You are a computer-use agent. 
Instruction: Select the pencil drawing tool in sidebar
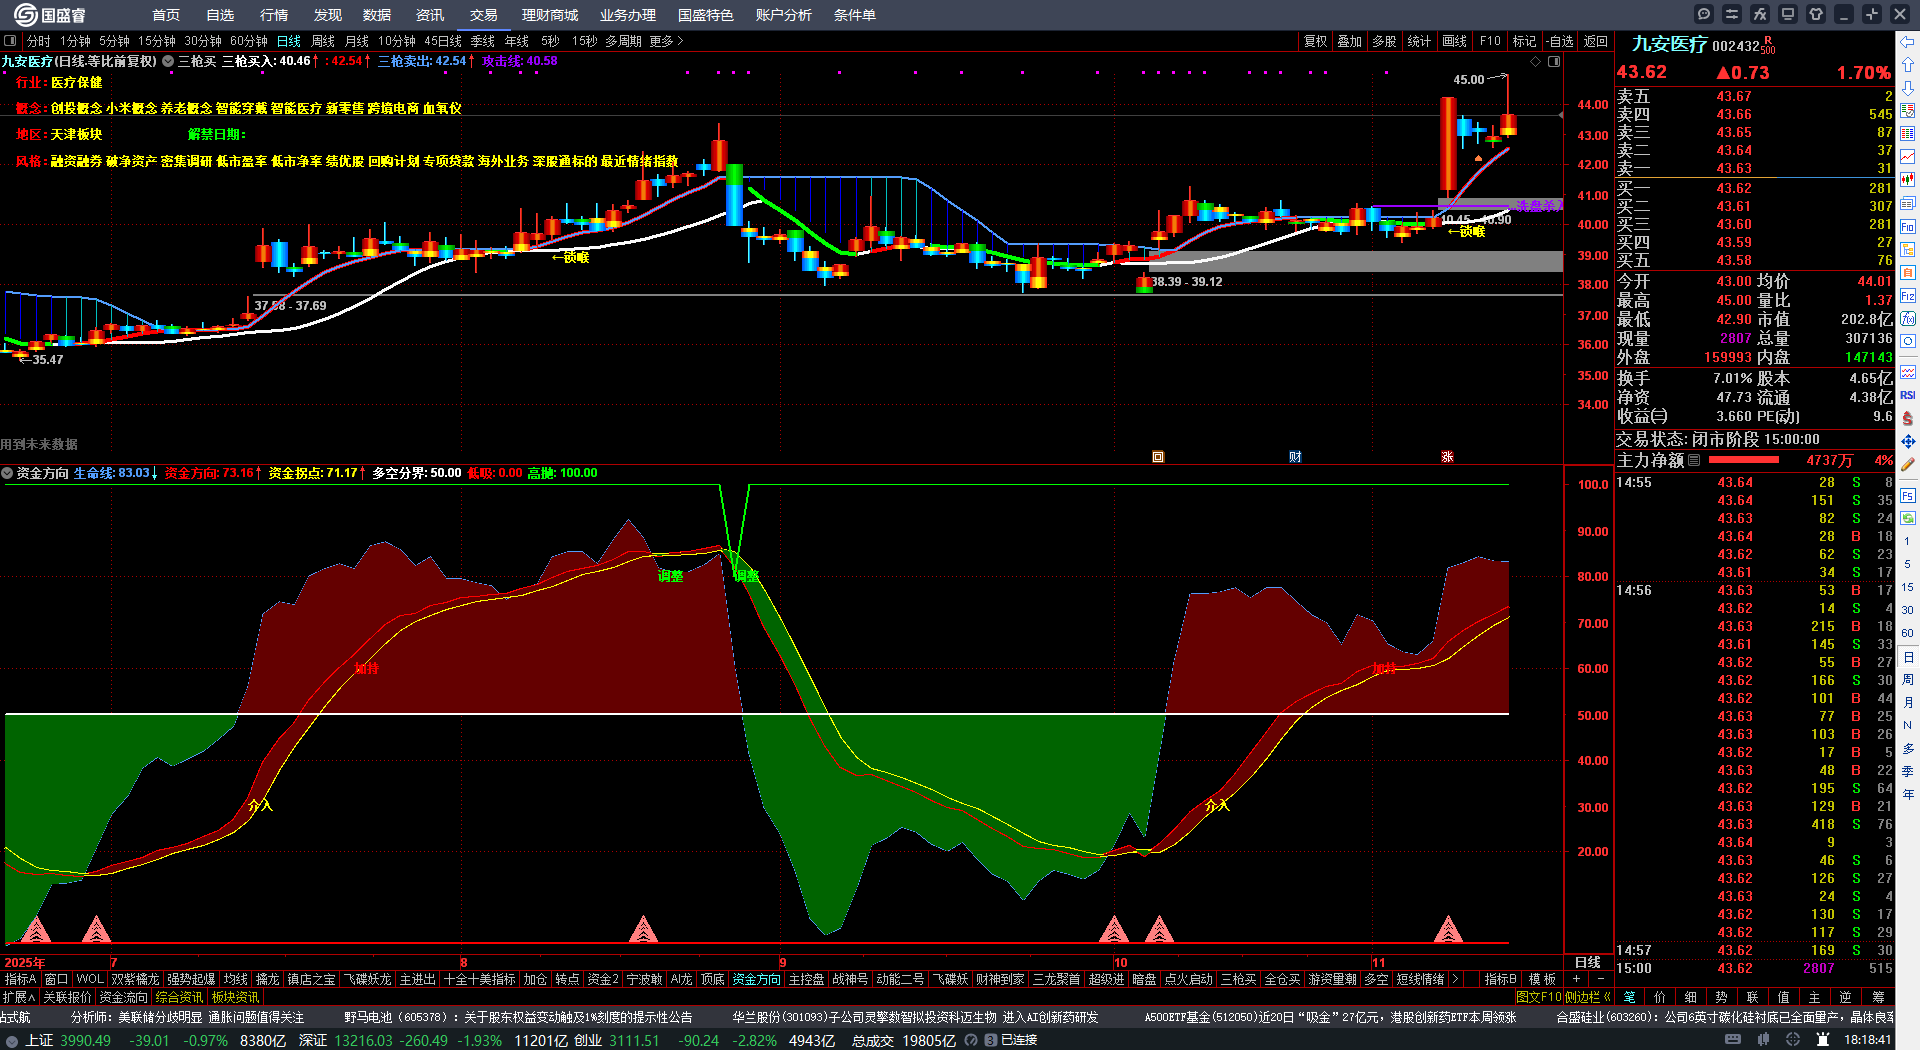click(1908, 464)
